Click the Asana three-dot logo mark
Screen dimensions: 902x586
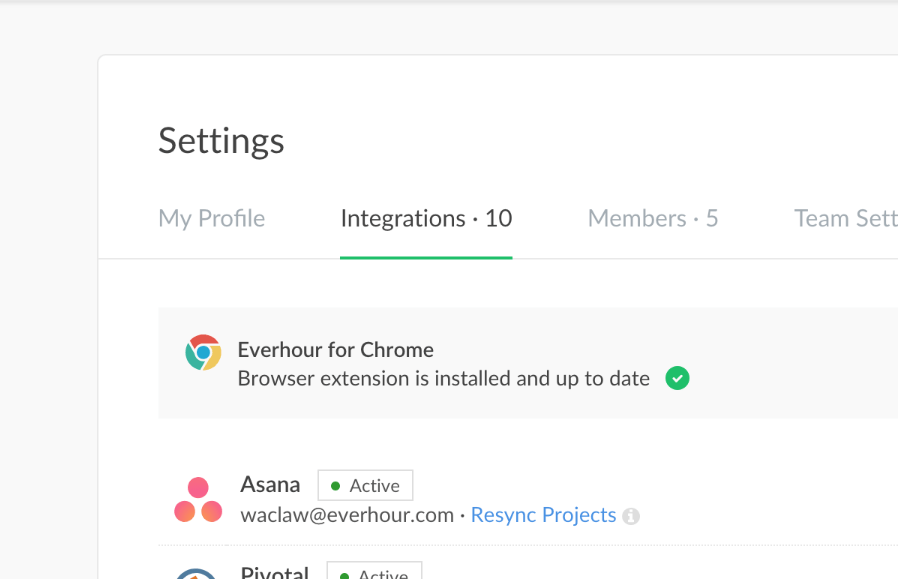[x=197, y=499]
